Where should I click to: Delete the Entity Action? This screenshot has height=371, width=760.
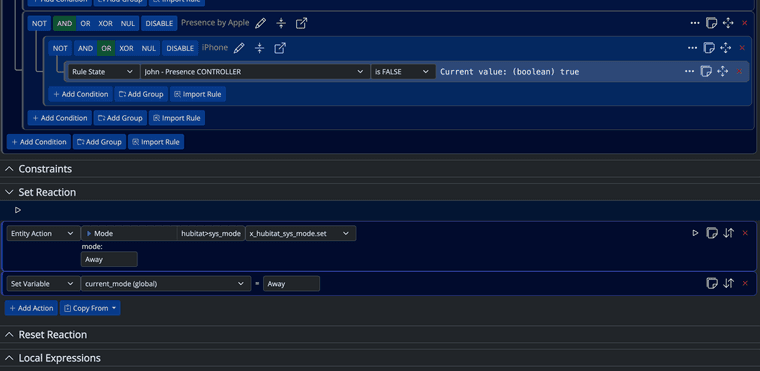745,233
